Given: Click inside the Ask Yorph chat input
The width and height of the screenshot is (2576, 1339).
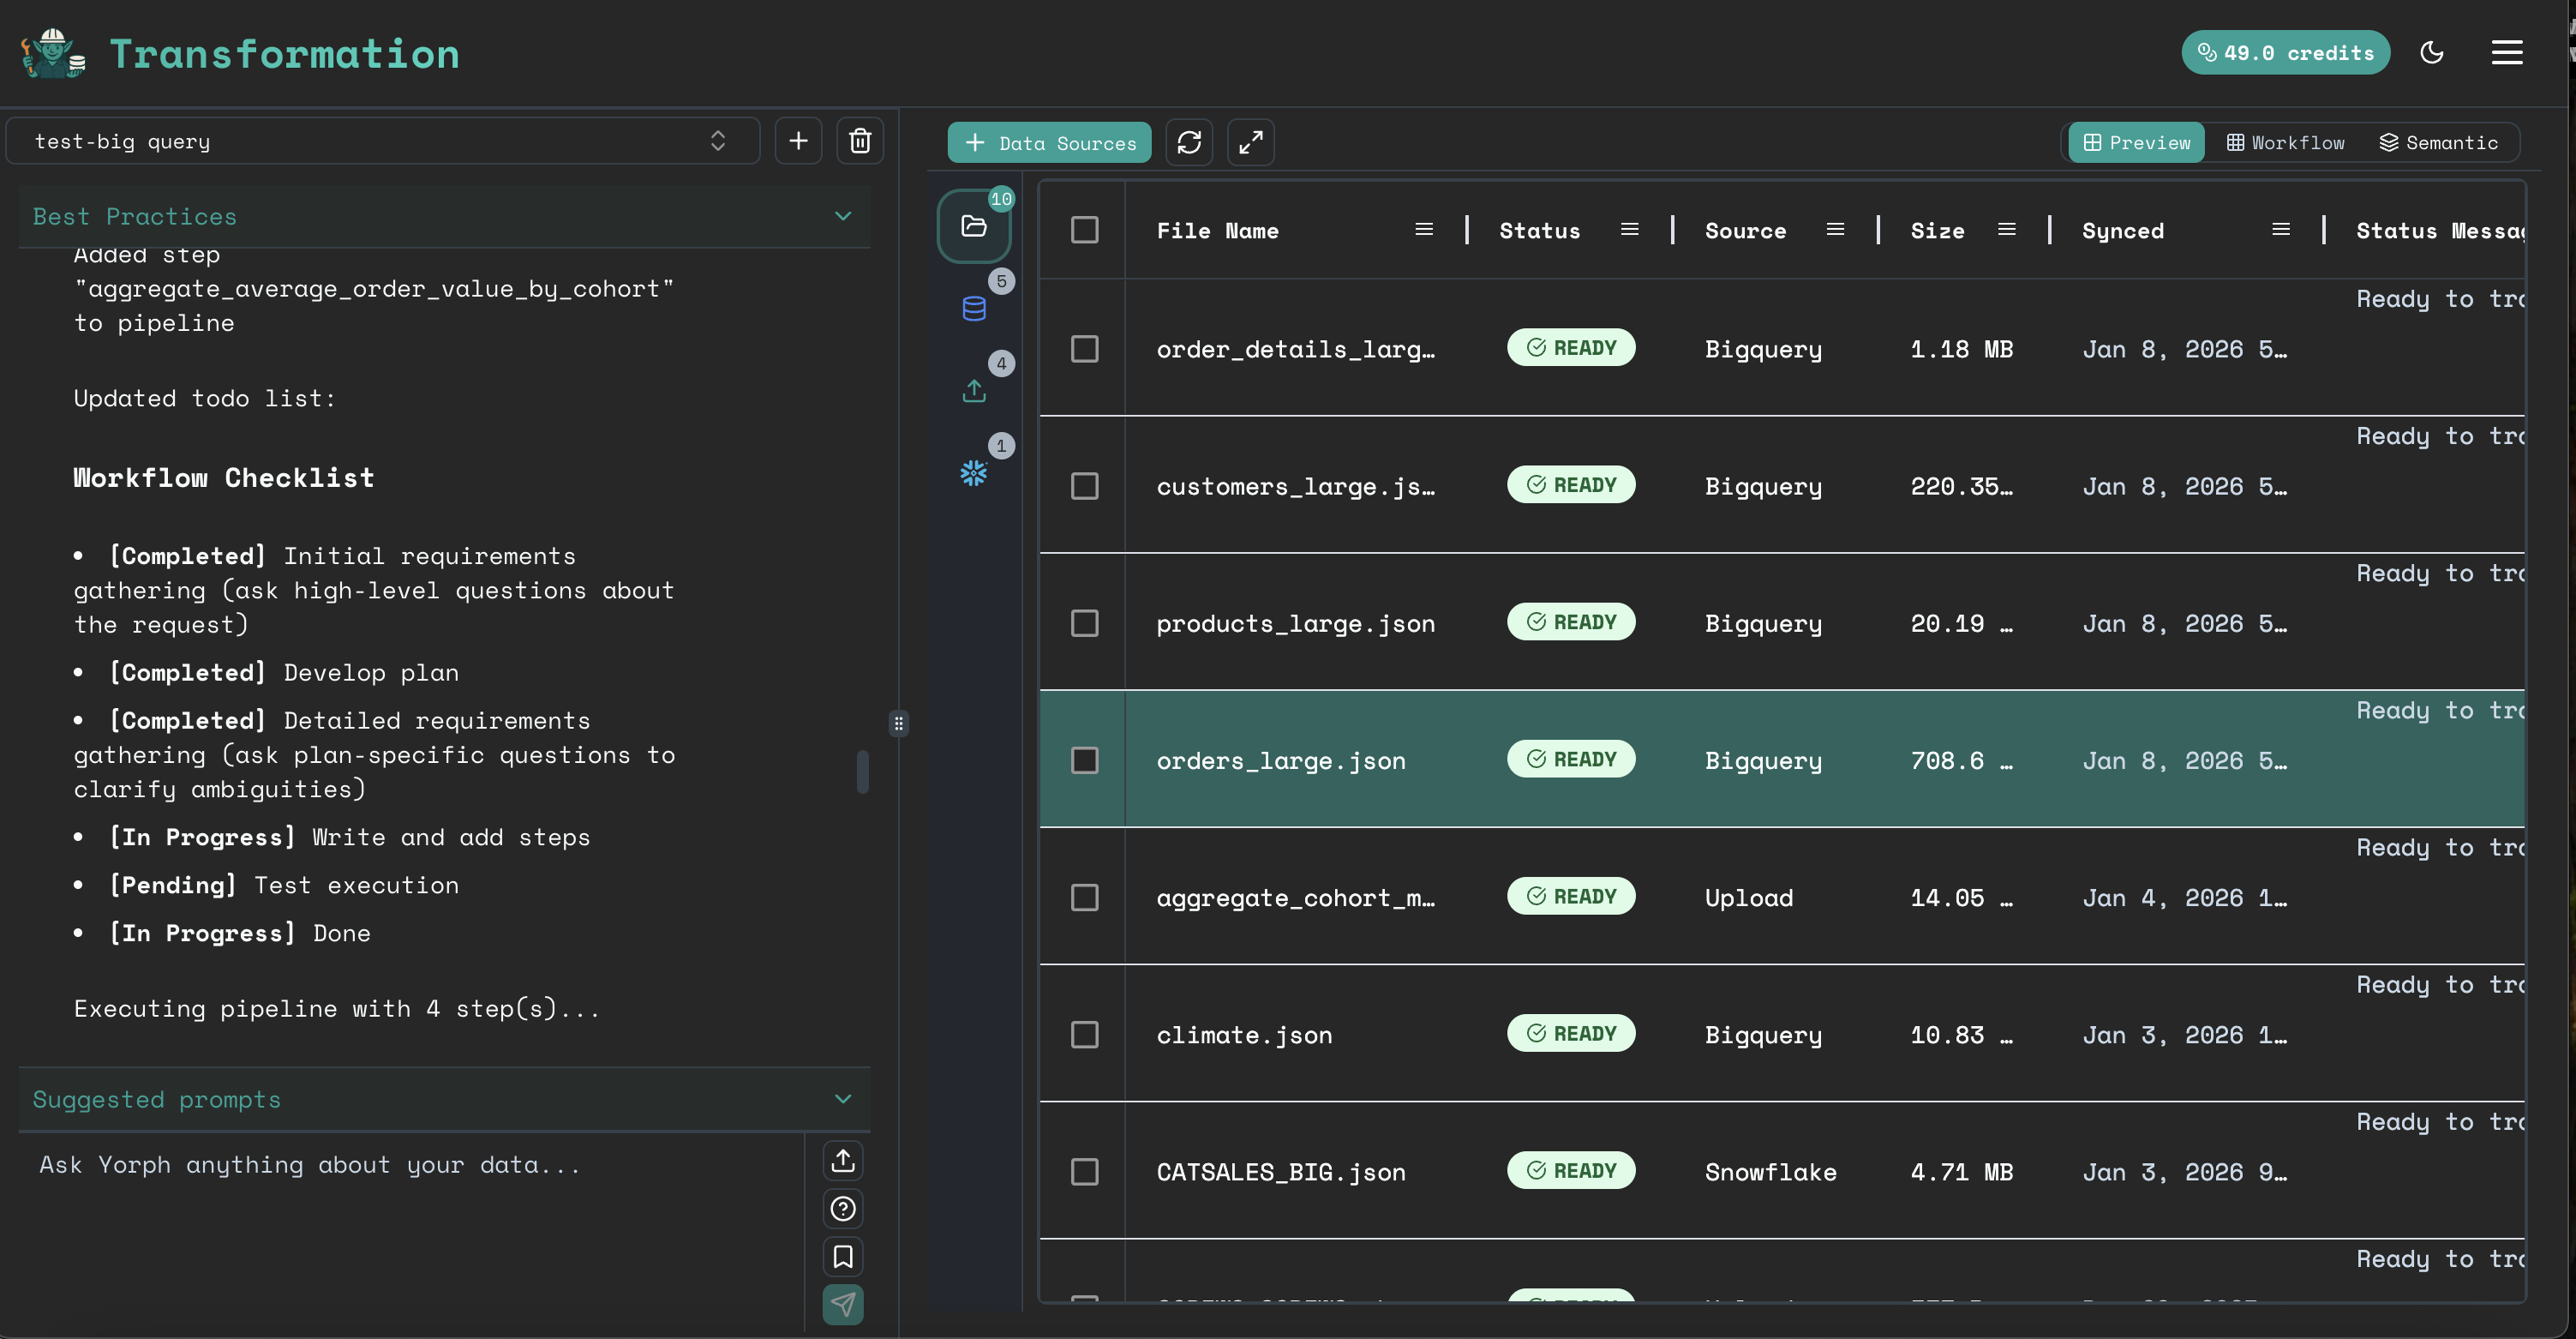Looking at the screenshot, I should (400, 1165).
